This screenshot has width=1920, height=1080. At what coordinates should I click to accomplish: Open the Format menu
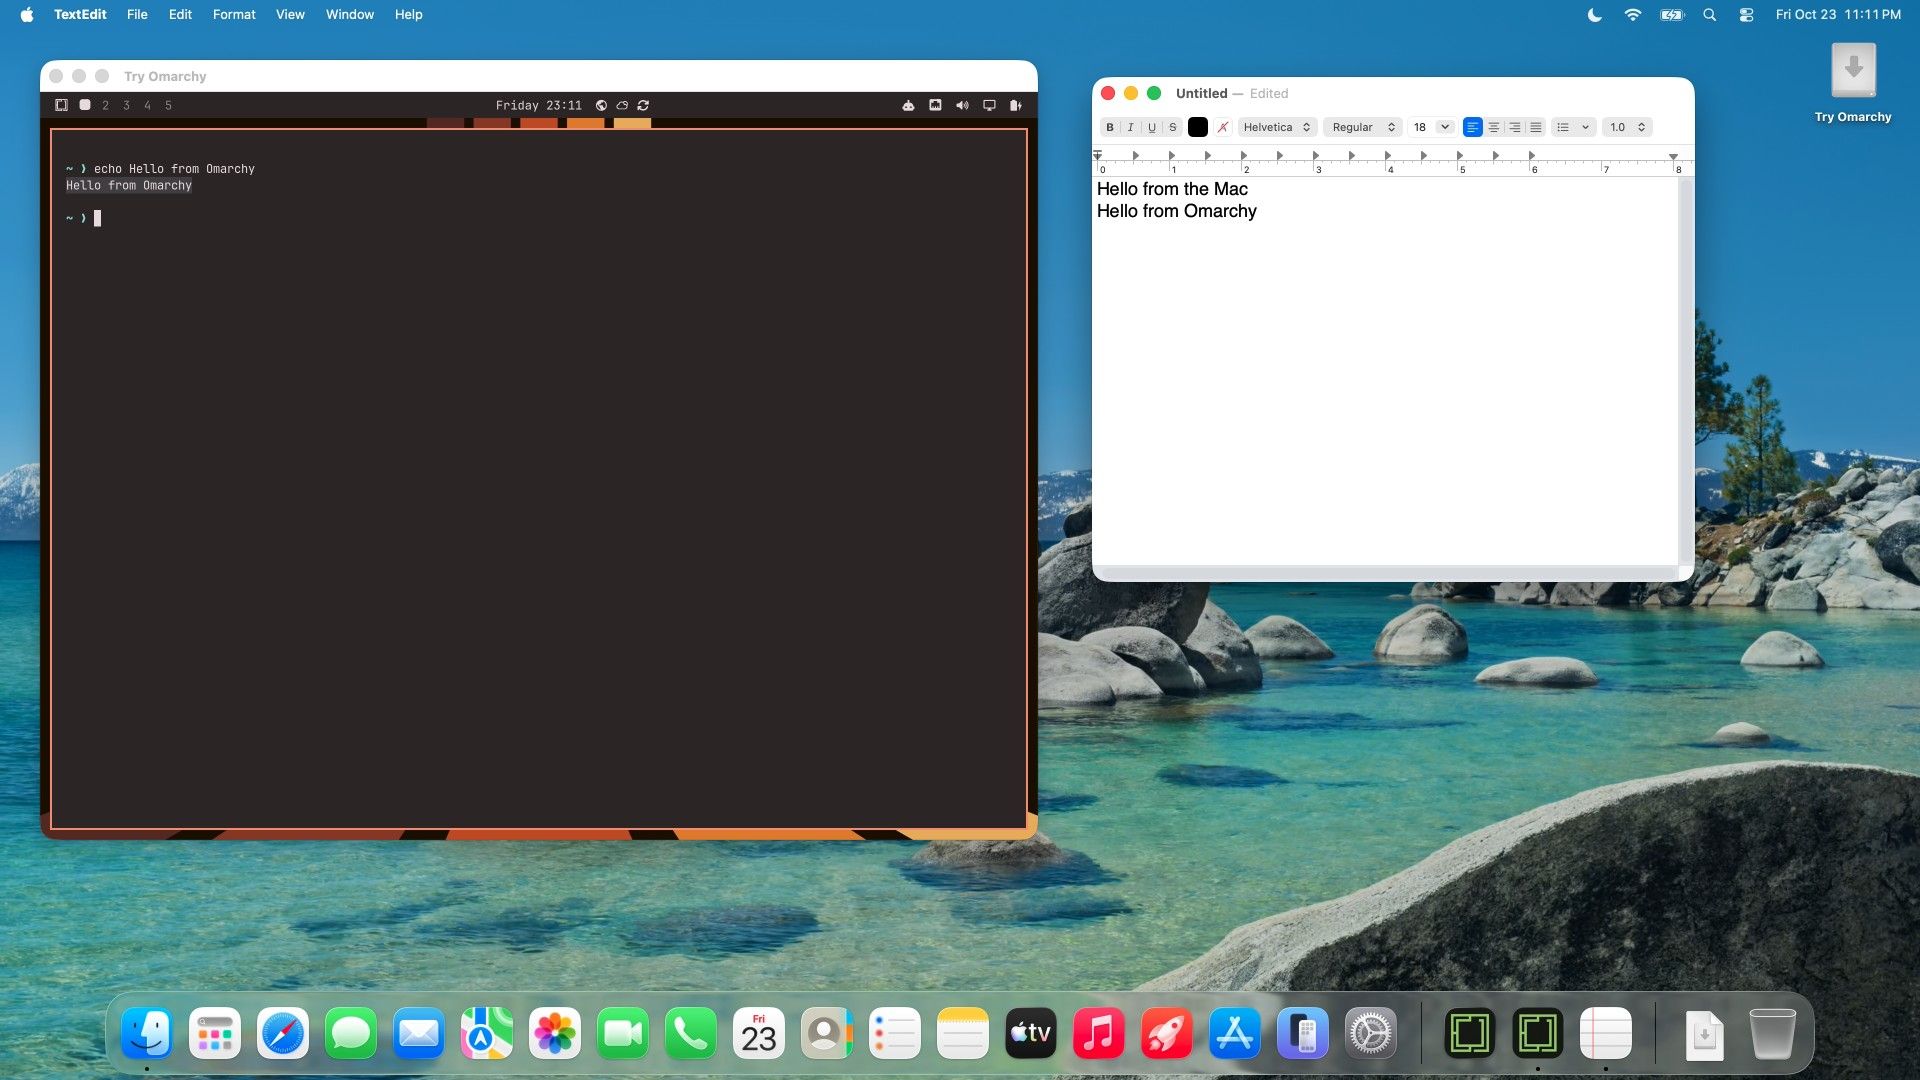(234, 14)
